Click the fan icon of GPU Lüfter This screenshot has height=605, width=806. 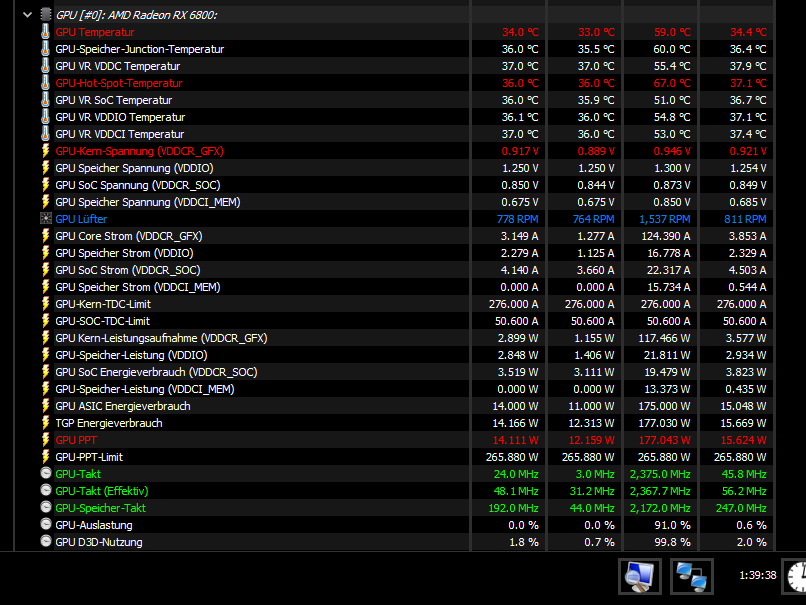point(46,218)
